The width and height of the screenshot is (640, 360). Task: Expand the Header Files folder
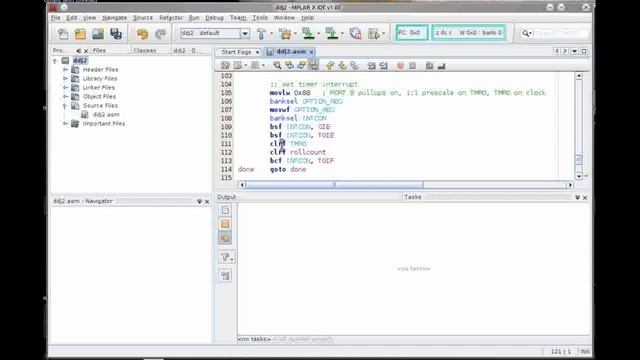coord(65,70)
